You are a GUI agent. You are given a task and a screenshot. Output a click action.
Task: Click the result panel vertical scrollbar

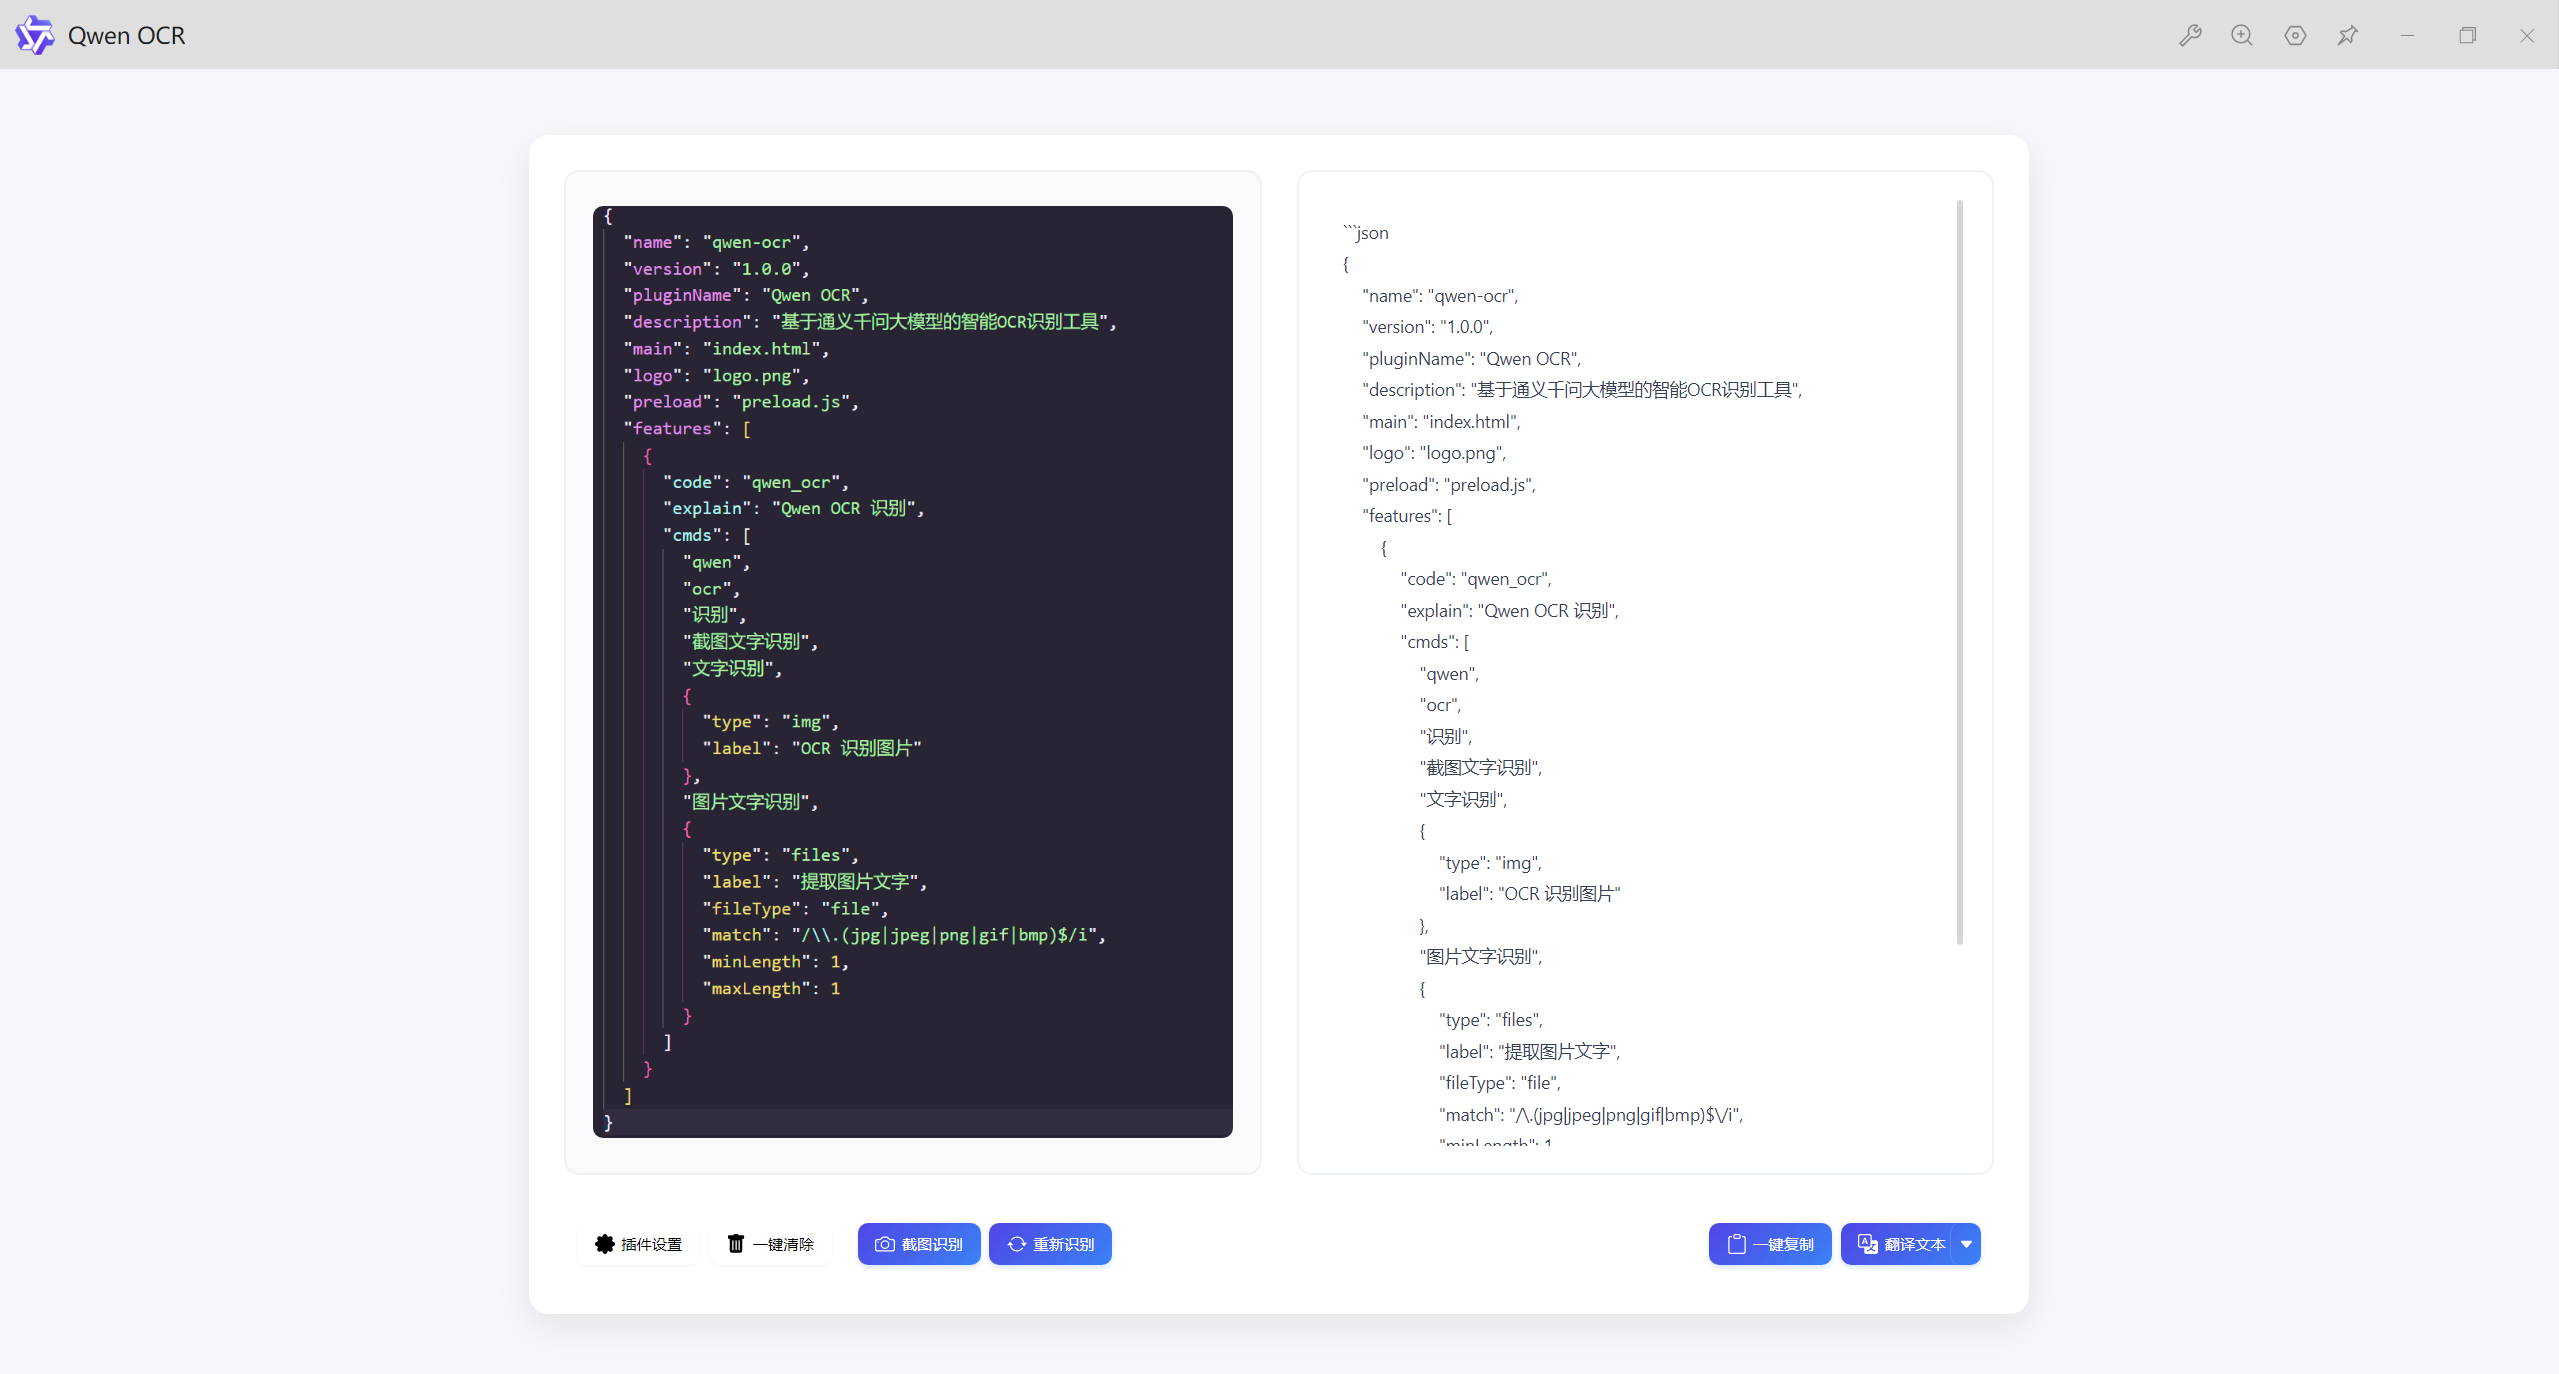1960,572
